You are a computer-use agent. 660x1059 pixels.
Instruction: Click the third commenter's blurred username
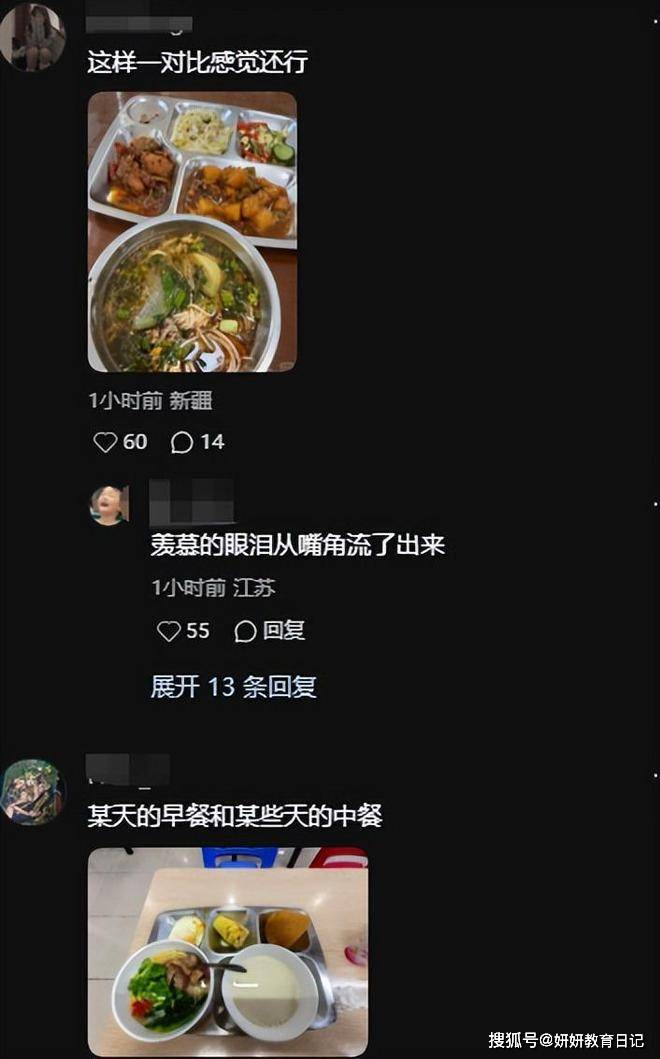click(128, 771)
